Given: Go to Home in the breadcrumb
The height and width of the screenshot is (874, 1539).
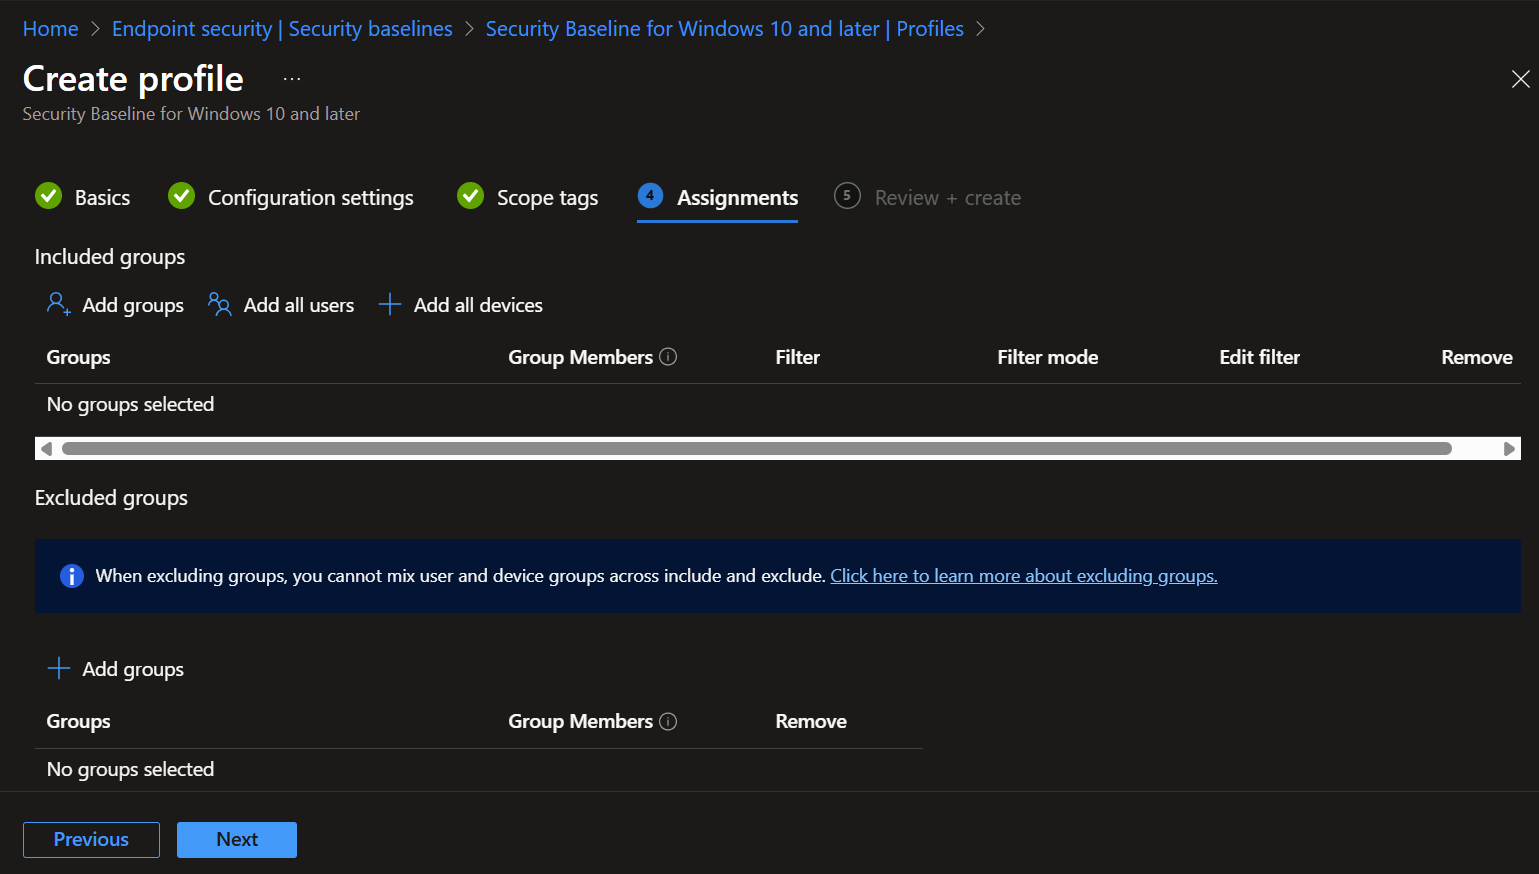Looking at the screenshot, I should (50, 29).
